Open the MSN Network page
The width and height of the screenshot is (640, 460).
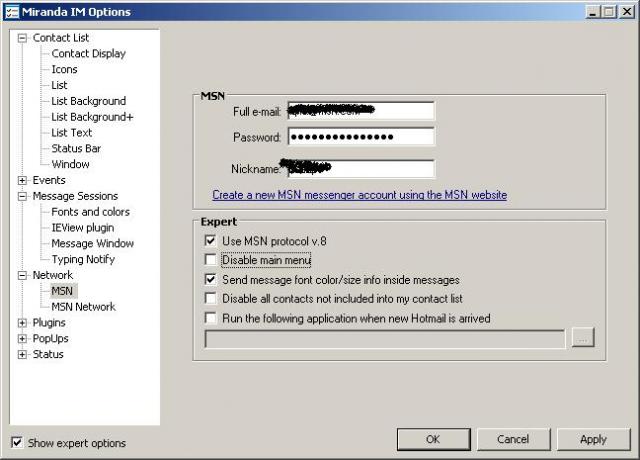pyautogui.click(x=83, y=307)
